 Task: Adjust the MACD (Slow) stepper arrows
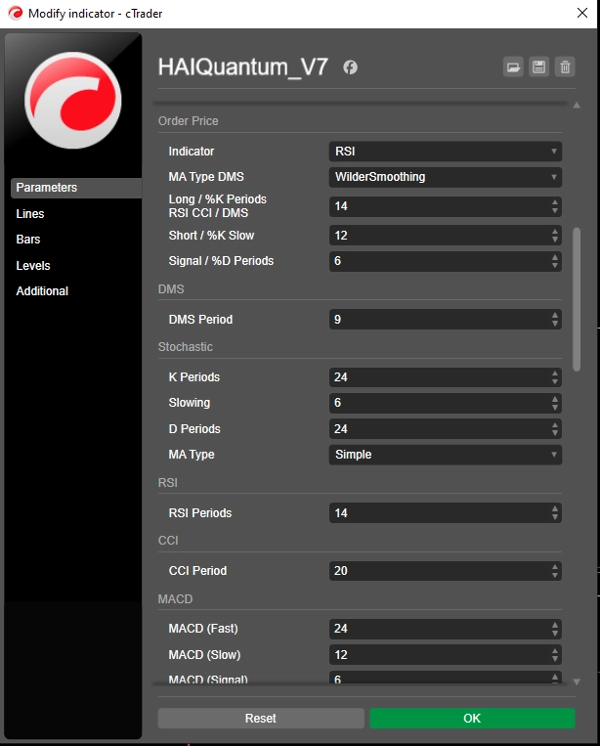(x=555, y=655)
